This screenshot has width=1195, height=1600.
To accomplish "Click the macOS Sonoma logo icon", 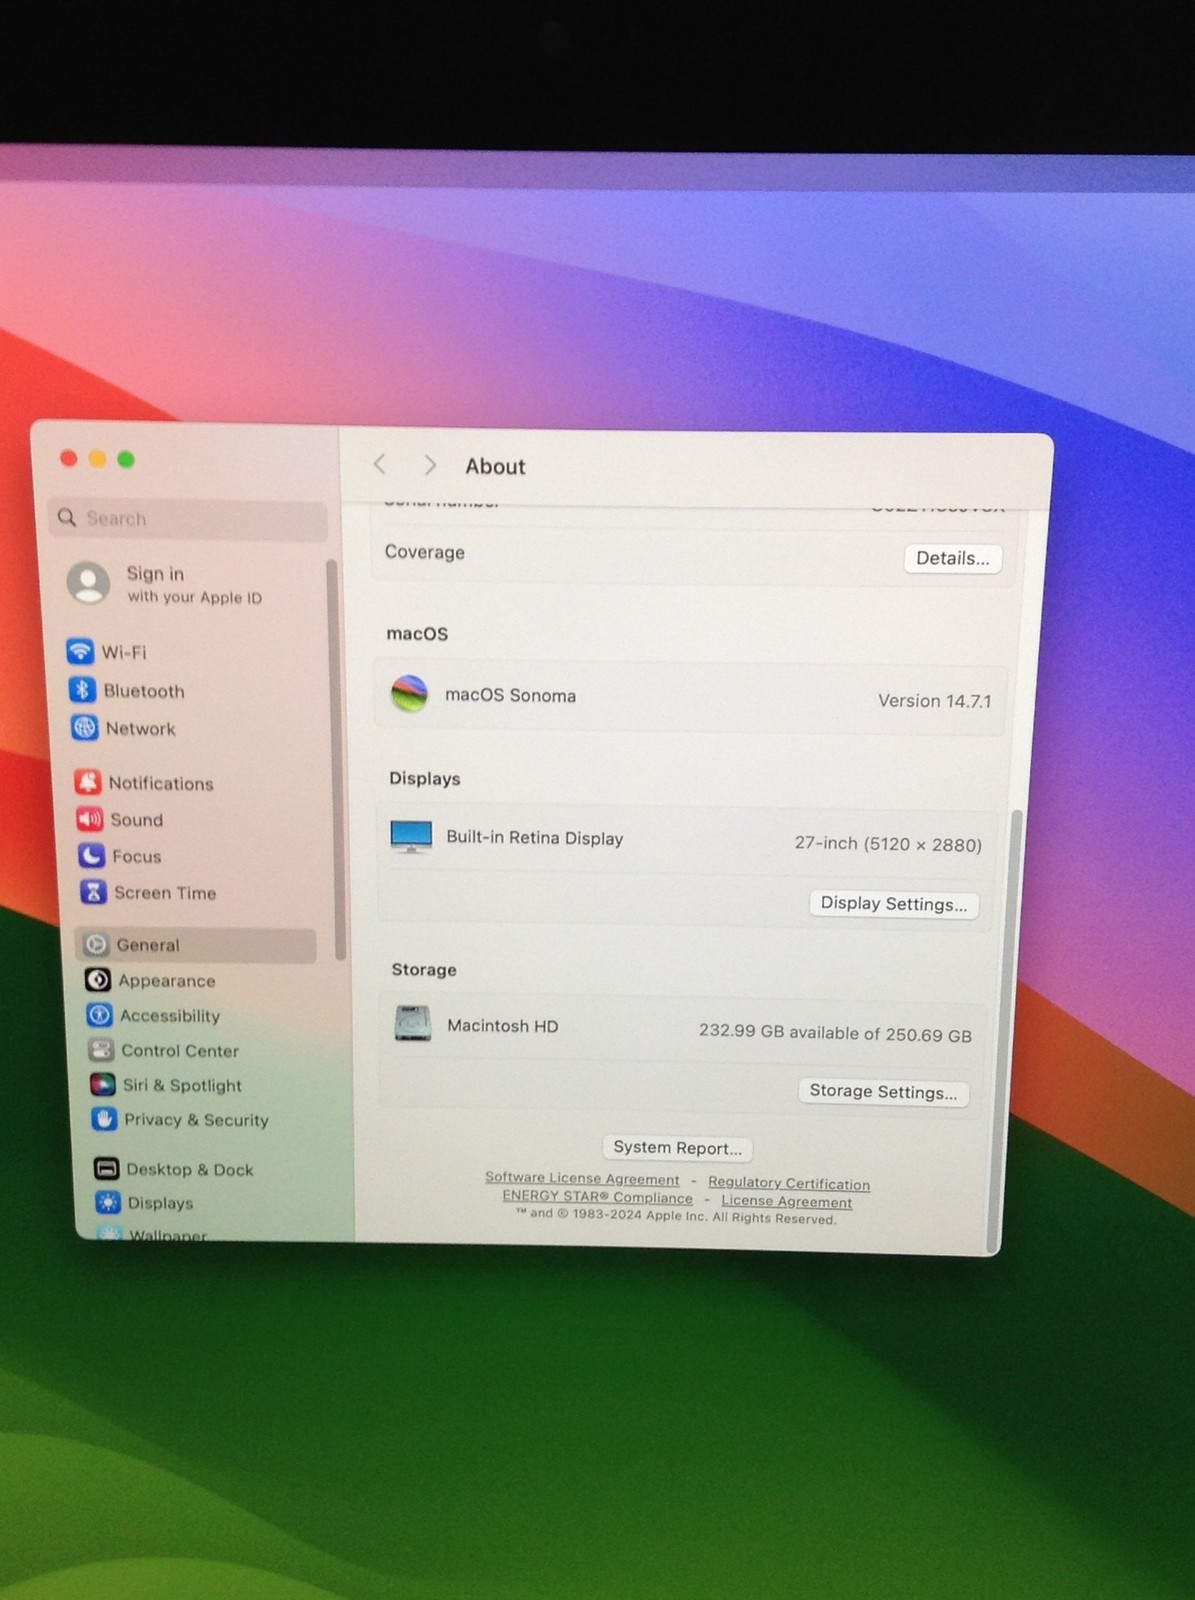I will point(409,693).
